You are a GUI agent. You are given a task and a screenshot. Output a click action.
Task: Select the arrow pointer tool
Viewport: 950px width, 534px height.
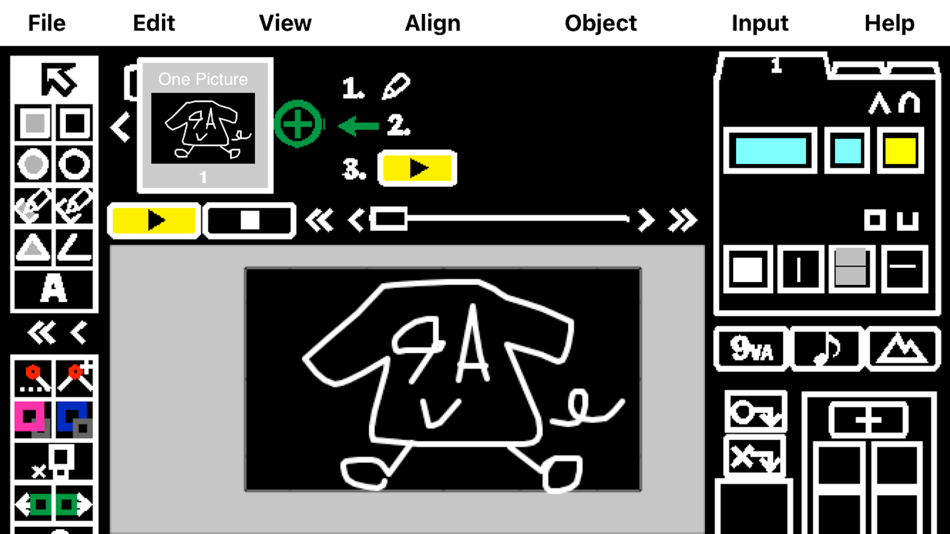click(58, 79)
